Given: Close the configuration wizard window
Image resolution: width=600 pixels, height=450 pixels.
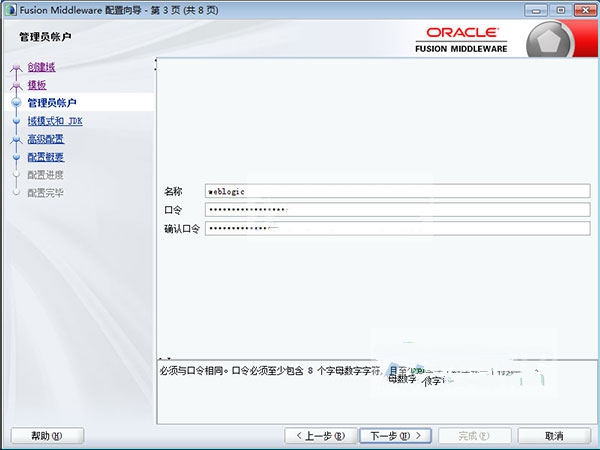Looking at the screenshot, I should pos(585,10).
